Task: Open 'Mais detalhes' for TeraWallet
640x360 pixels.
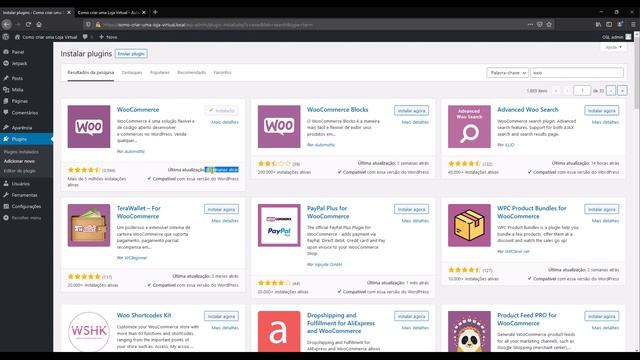Action: (225, 221)
